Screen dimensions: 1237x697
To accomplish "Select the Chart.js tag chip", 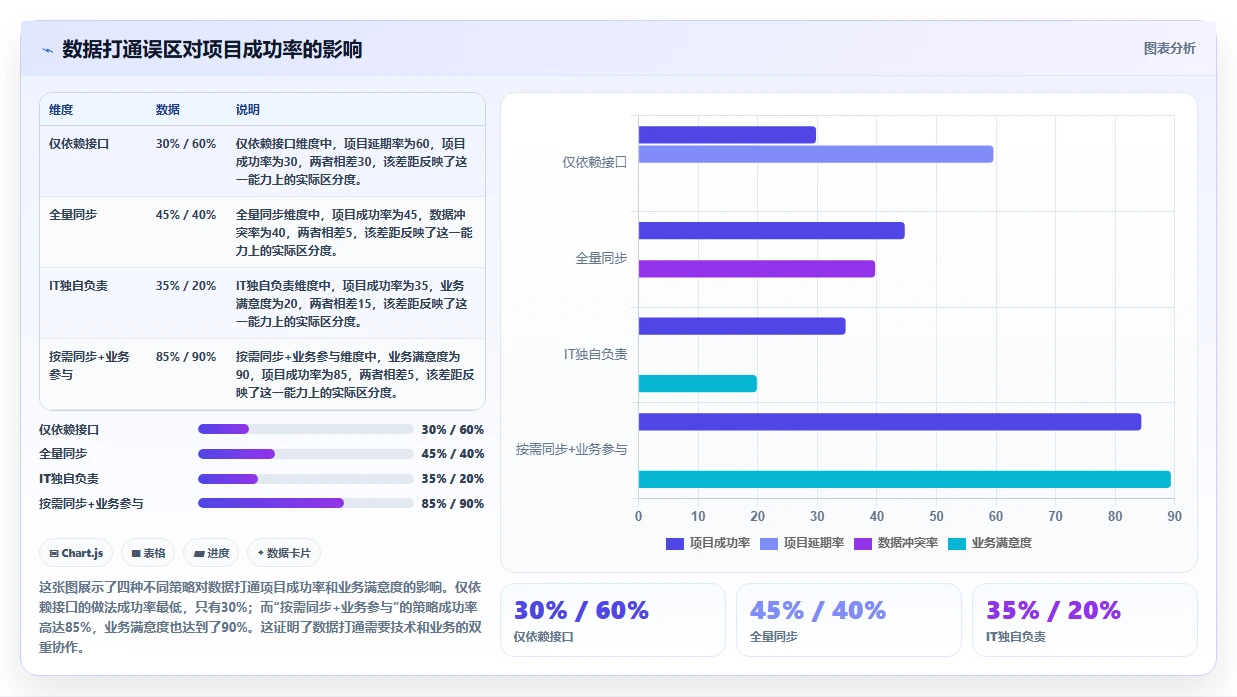I will (76, 553).
